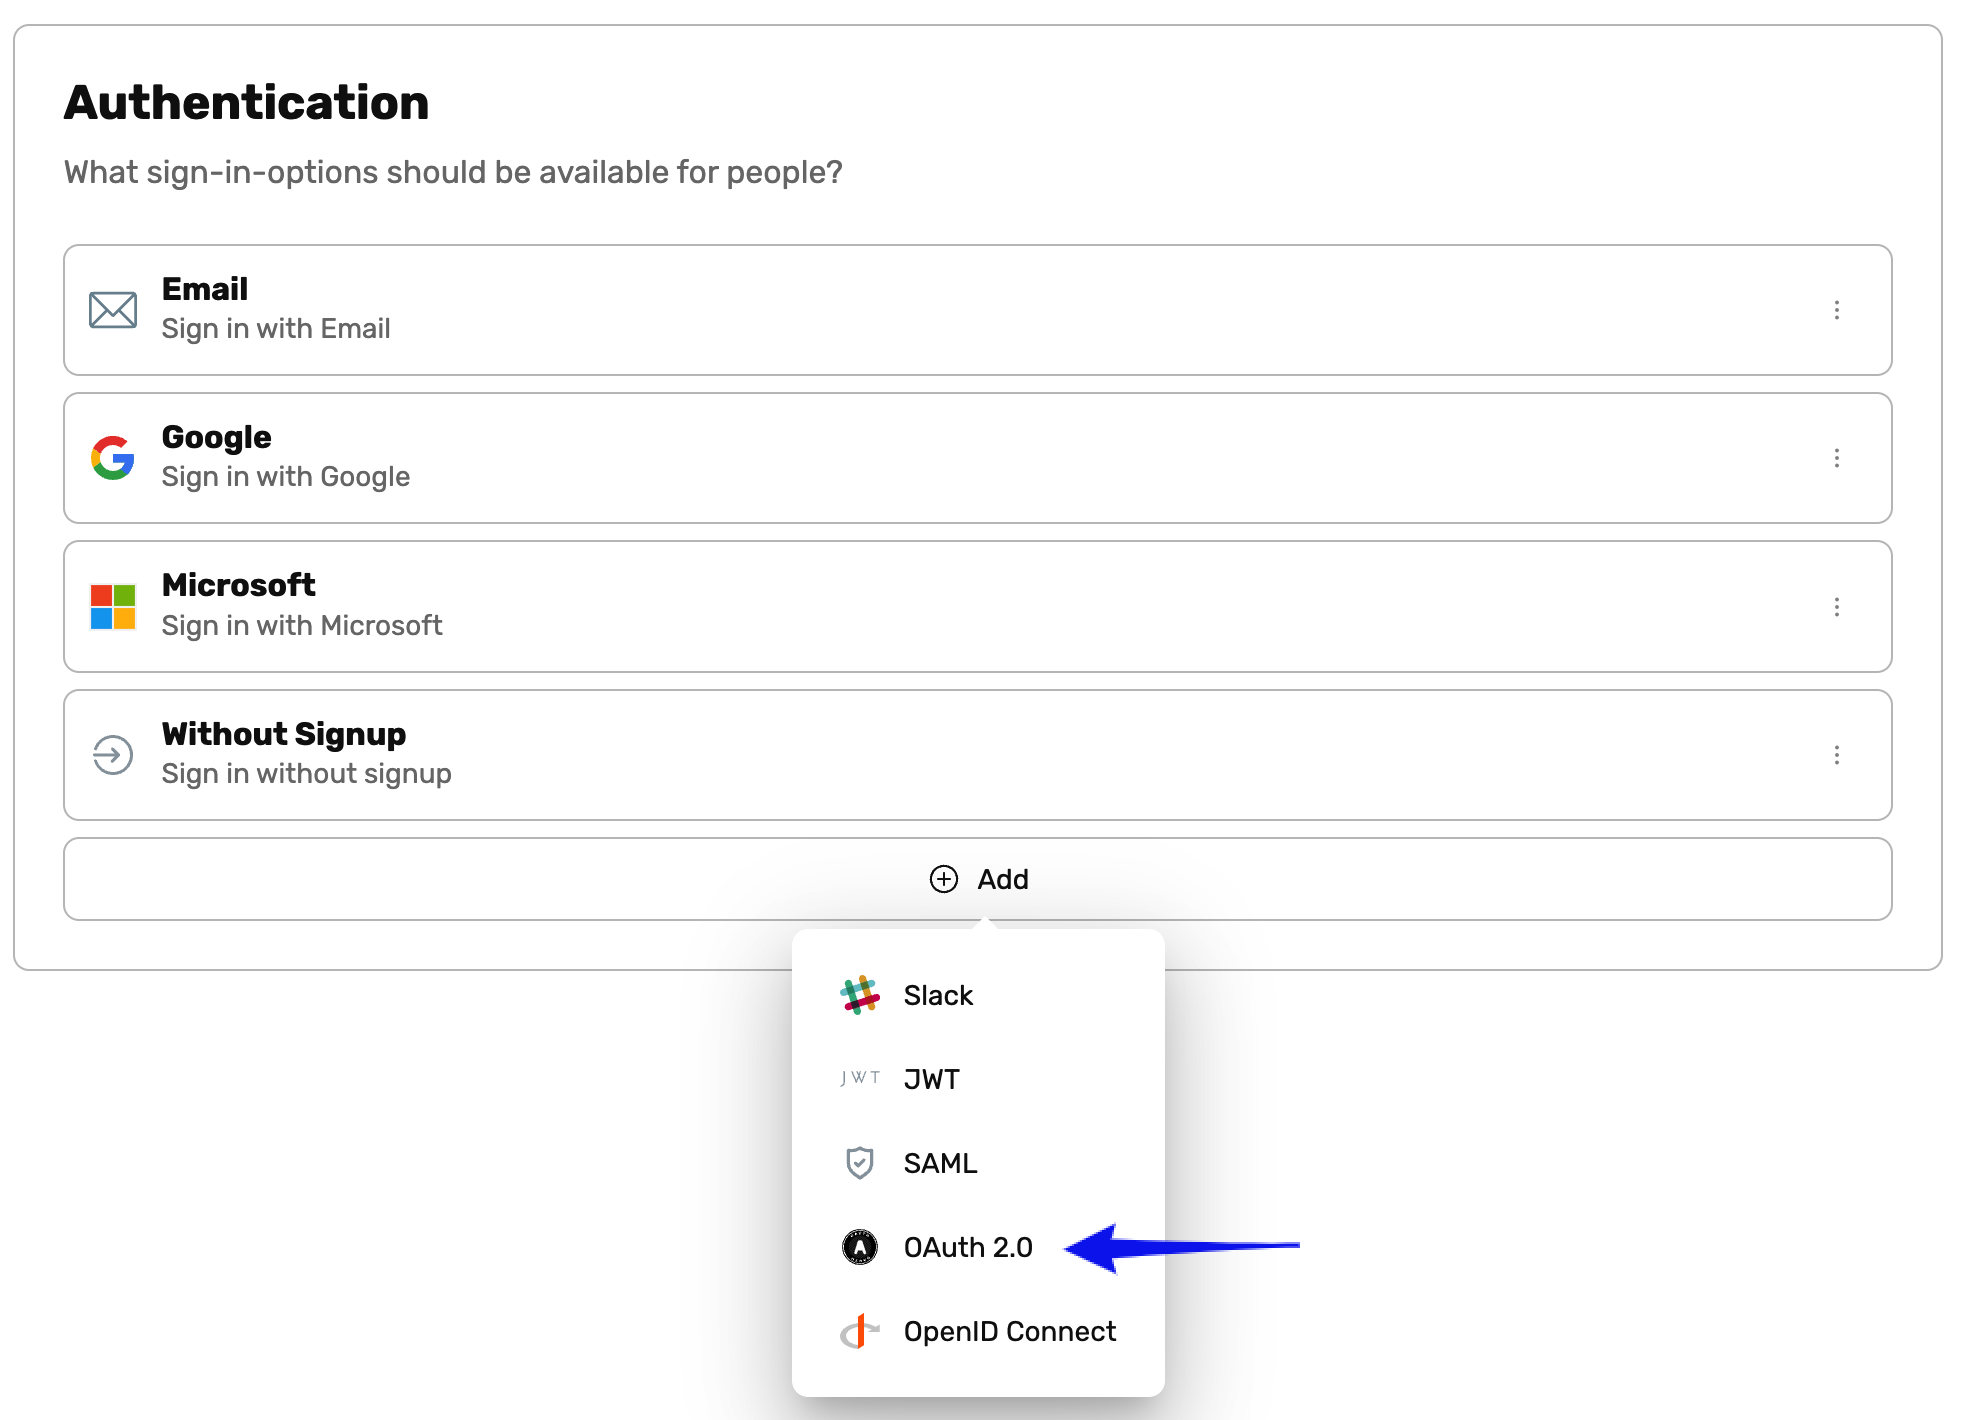Click the SAML shield icon
The width and height of the screenshot is (1978, 1420).
coord(860,1162)
